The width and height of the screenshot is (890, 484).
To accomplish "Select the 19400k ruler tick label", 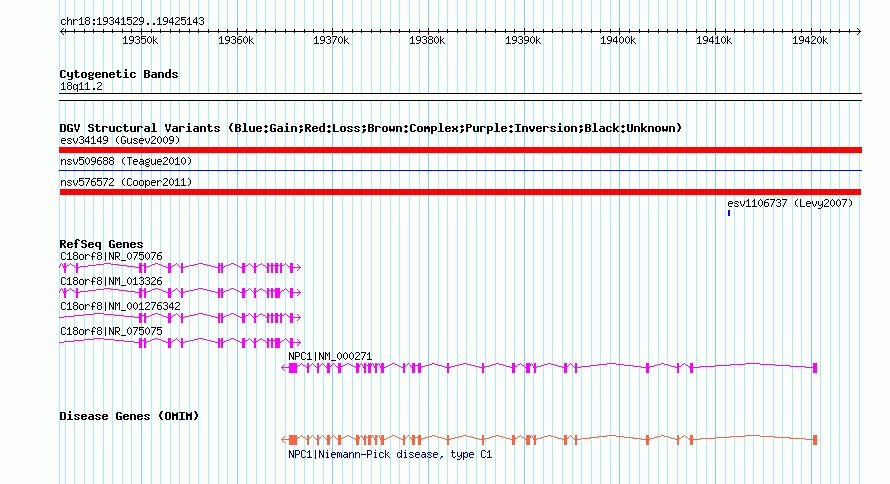I will tap(618, 40).
